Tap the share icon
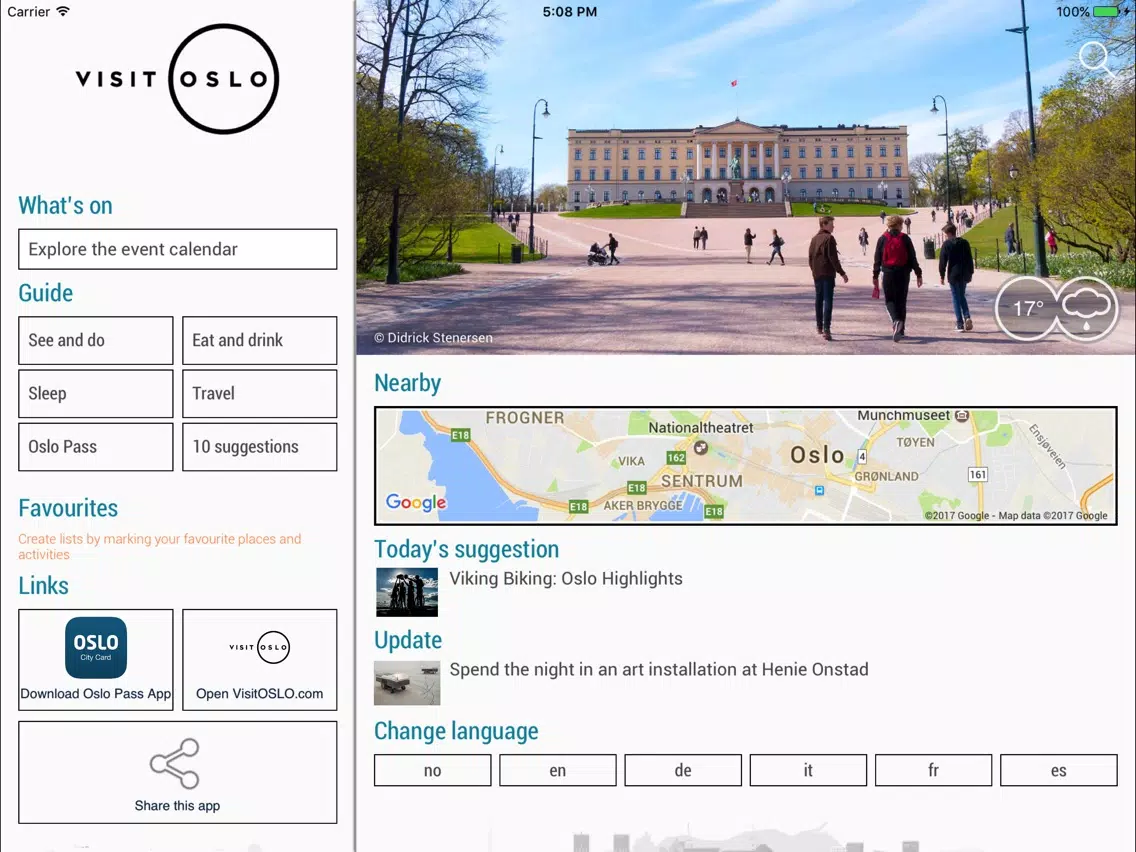 (175, 764)
